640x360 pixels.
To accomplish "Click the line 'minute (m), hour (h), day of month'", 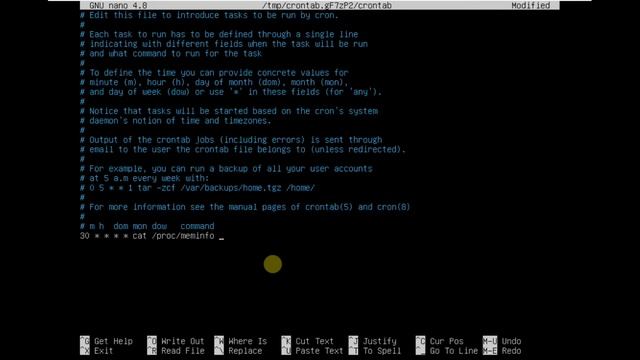I will tap(214, 82).
